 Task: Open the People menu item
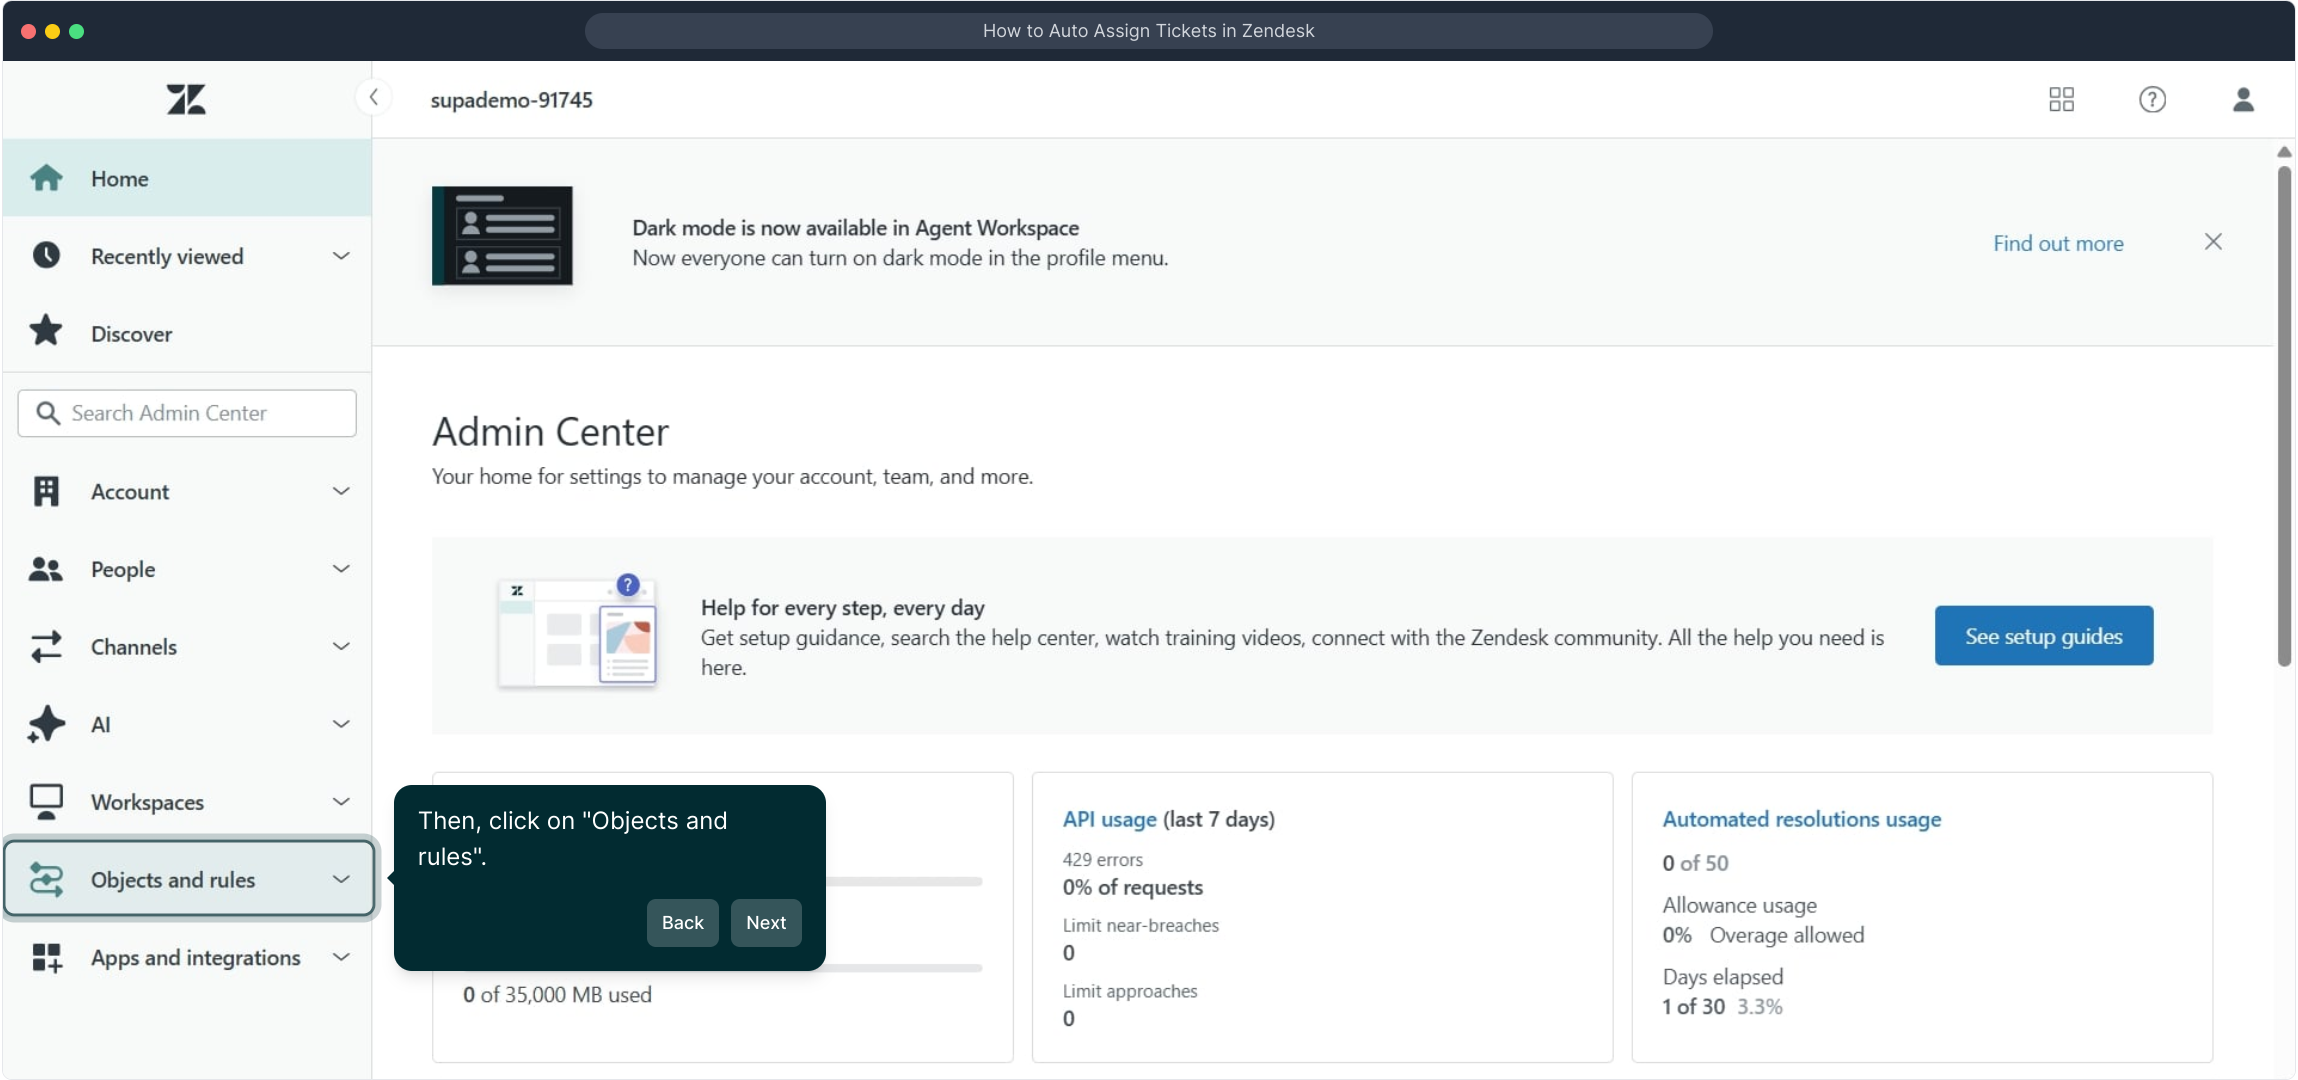point(123,569)
